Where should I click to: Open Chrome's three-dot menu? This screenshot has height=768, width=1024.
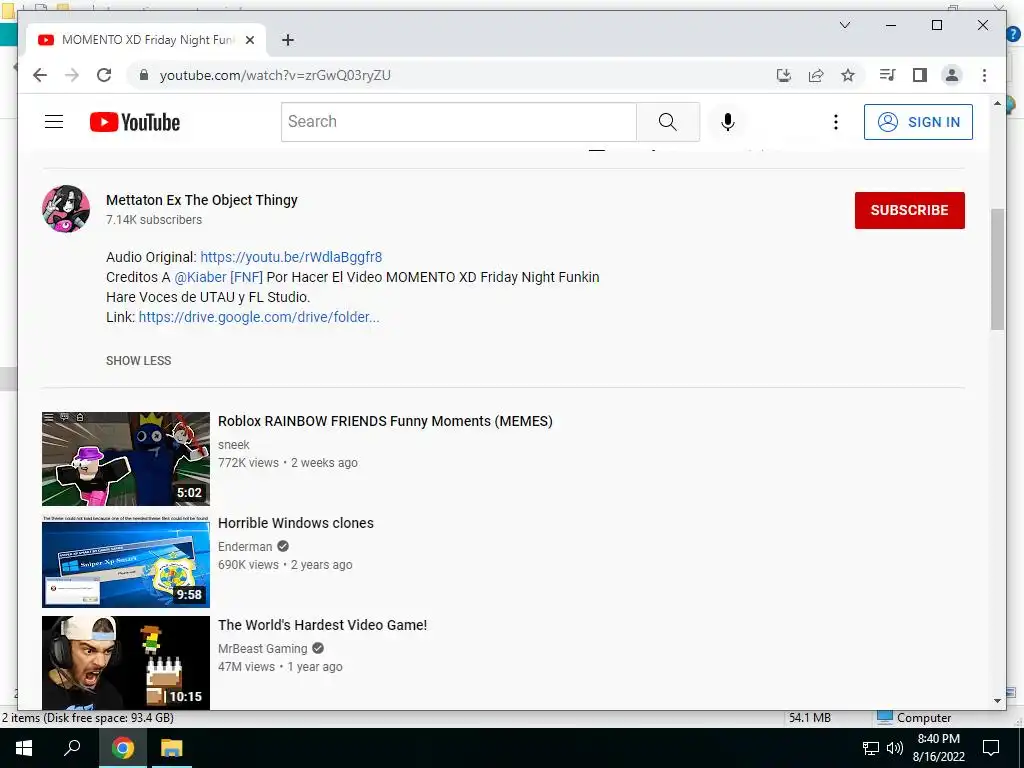click(x=984, y=75)
